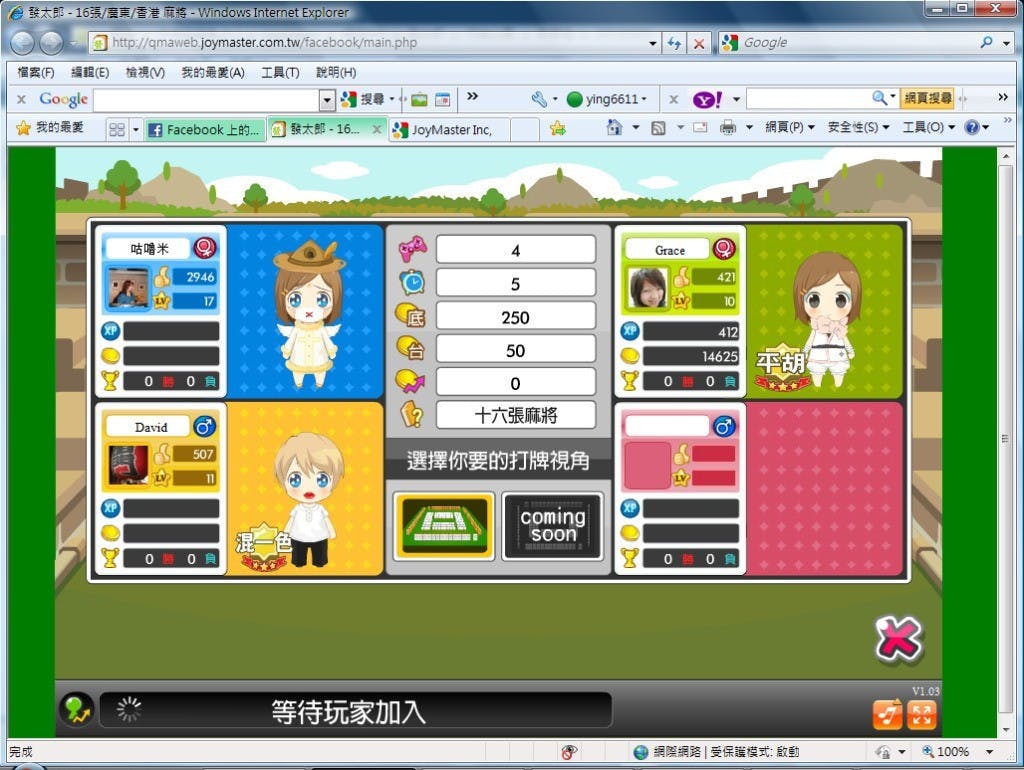Click 咕嚕米's angel avatar character
The width and height of the screenshot is (1024, 770).
308,313
